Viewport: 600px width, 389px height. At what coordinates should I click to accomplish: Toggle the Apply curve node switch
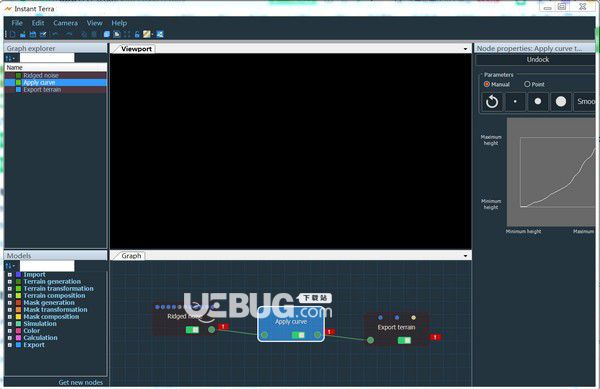(298, 335)
